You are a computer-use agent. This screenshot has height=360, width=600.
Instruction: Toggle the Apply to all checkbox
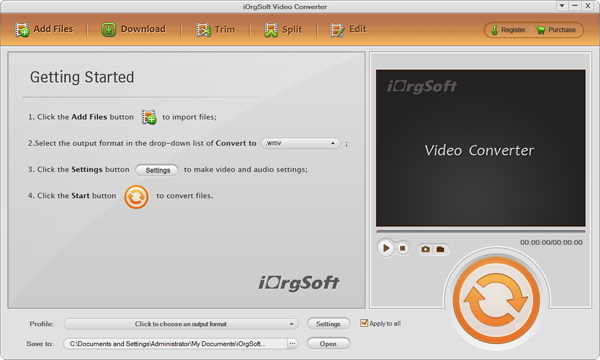coord(364,323)
